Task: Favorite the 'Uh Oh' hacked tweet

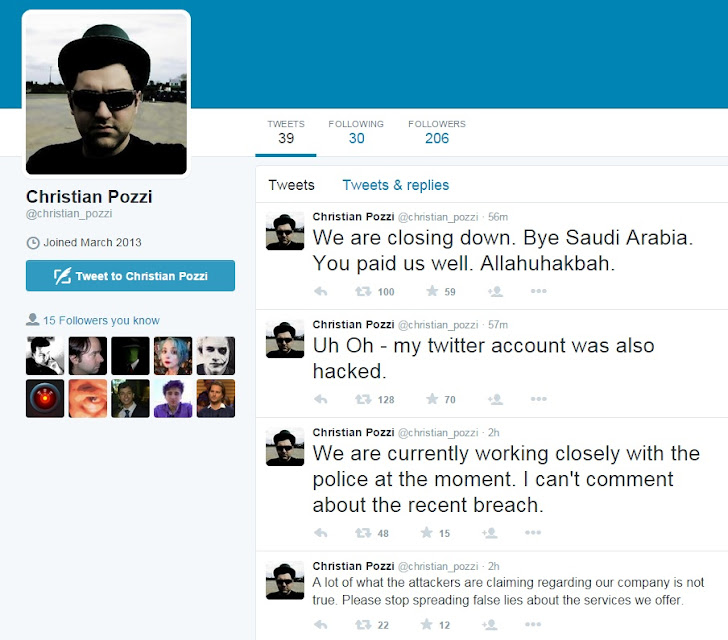Action: (x=432, y=399)
